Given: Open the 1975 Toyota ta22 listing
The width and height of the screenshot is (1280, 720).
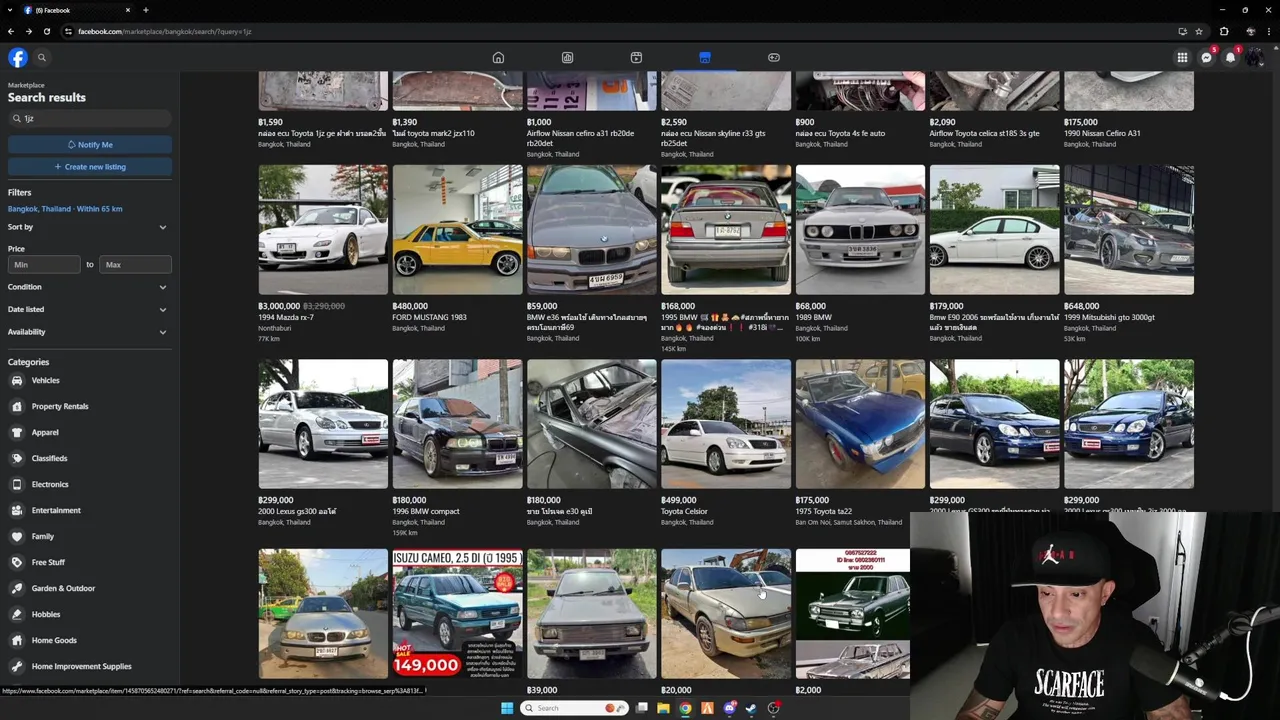Looking at the screenshot, I should point(860,424).
